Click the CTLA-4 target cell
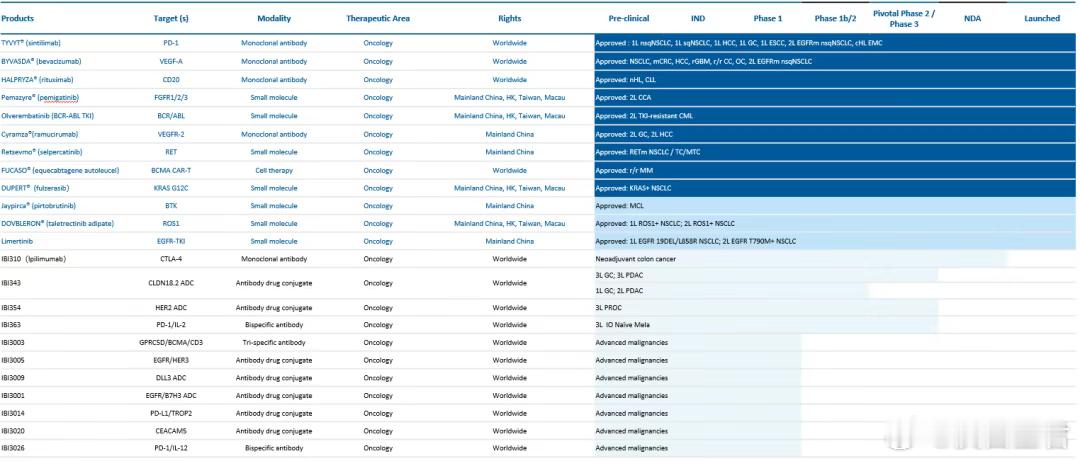The image size is (1080, 461). [x=171, y=259]
